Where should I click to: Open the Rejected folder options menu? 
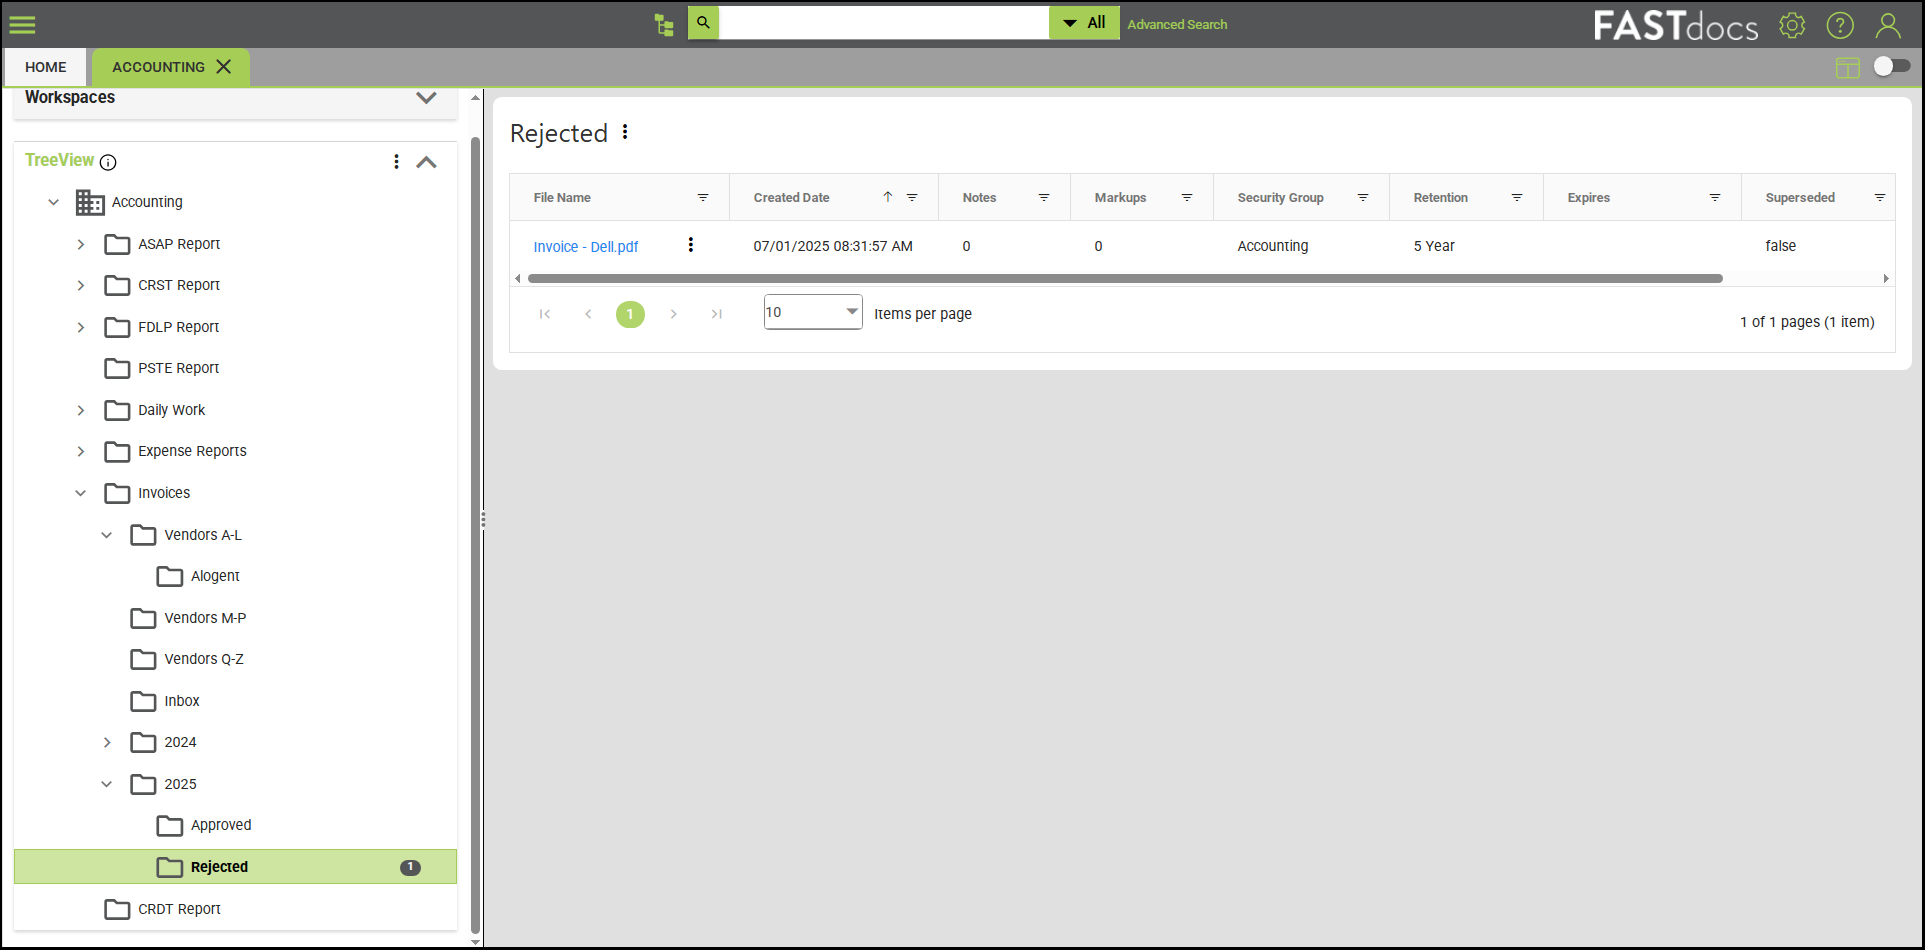(625, 132)
